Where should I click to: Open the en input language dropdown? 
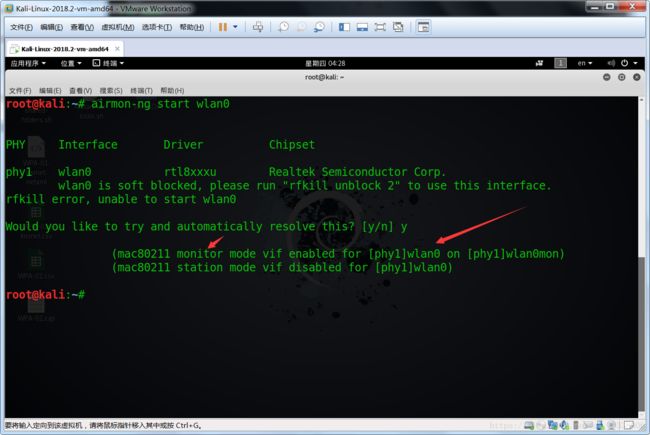tap(585, 63)
